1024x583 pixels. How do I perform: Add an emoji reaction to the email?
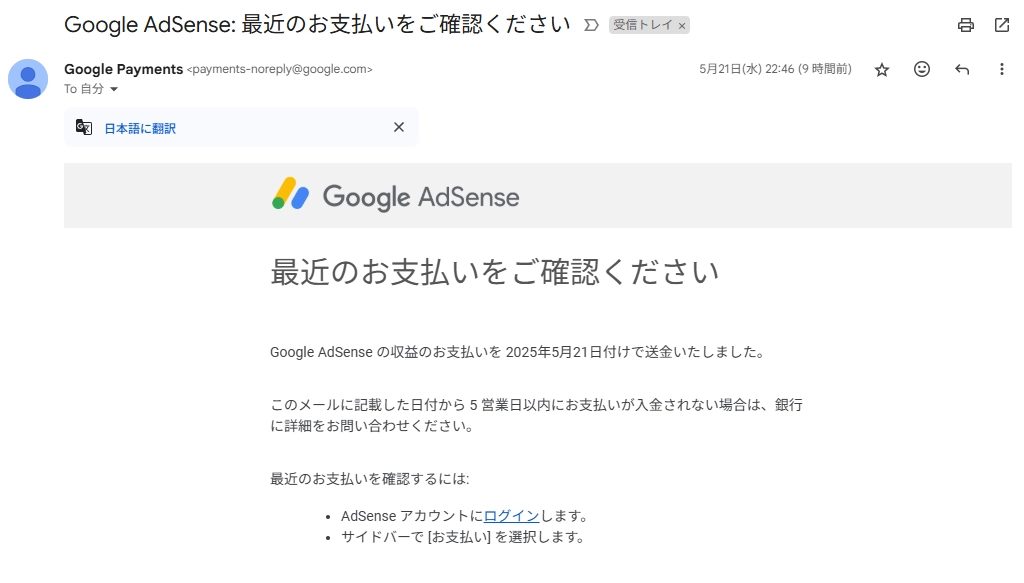pos(922,69)
